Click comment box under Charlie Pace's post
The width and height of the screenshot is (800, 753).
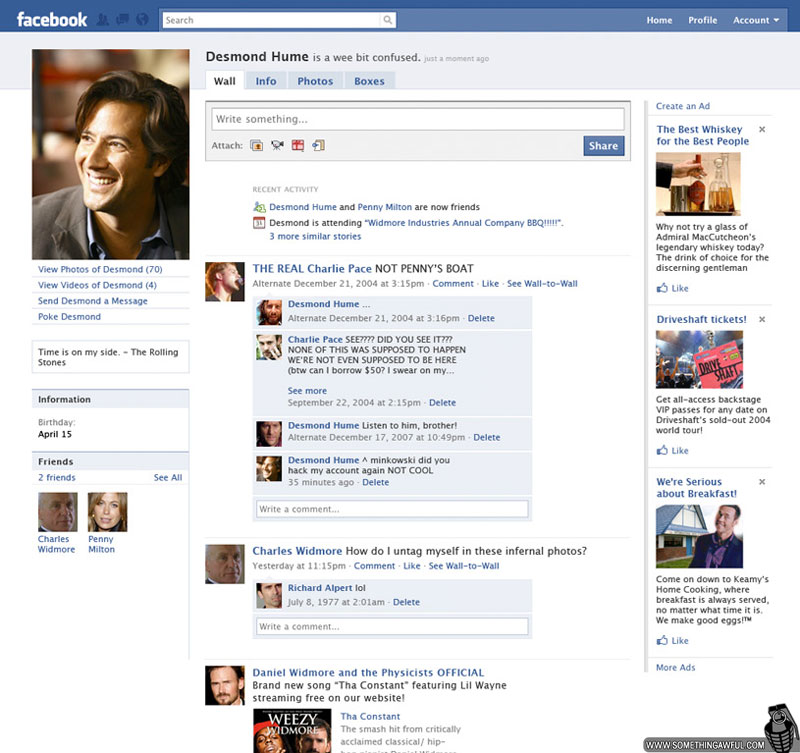pos(392,509)
